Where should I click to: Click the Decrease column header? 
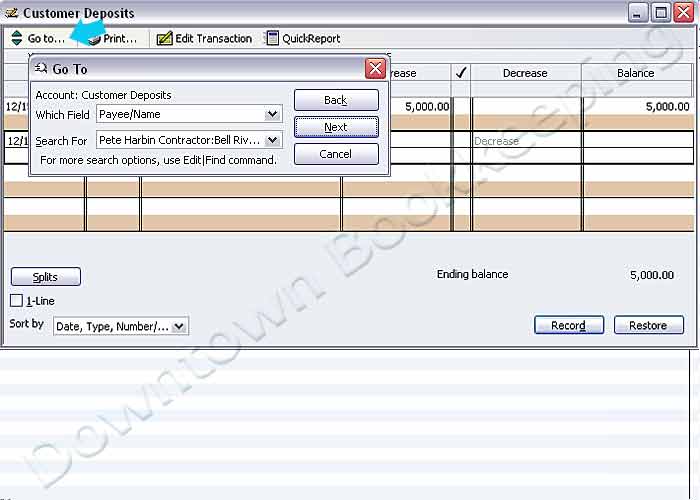(525, 73)
